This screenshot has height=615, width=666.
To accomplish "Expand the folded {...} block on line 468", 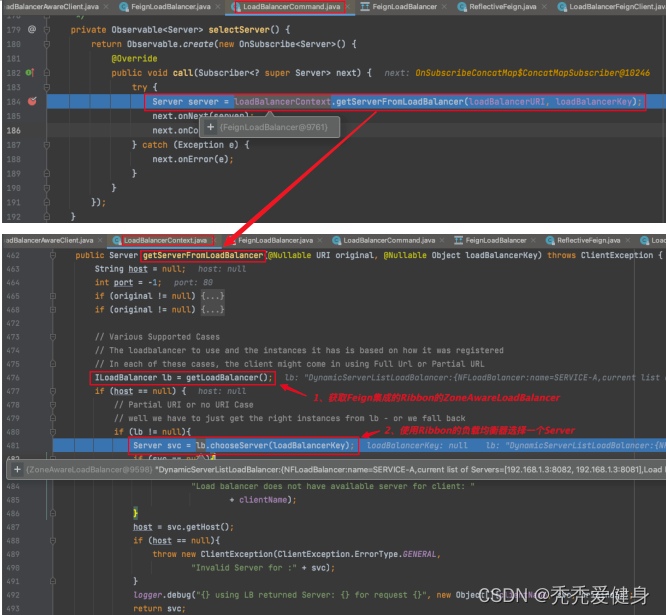I will [x=212, y=310].
